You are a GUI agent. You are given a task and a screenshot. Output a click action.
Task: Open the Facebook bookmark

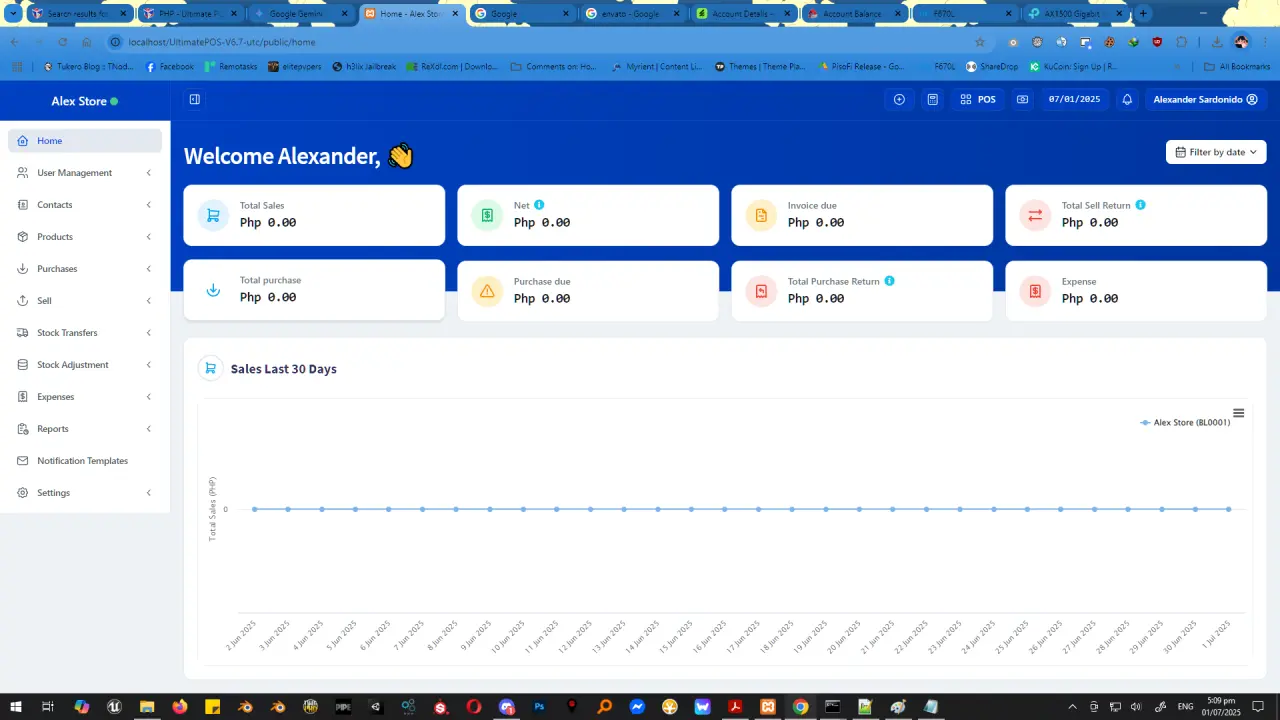tap(169, 67)
